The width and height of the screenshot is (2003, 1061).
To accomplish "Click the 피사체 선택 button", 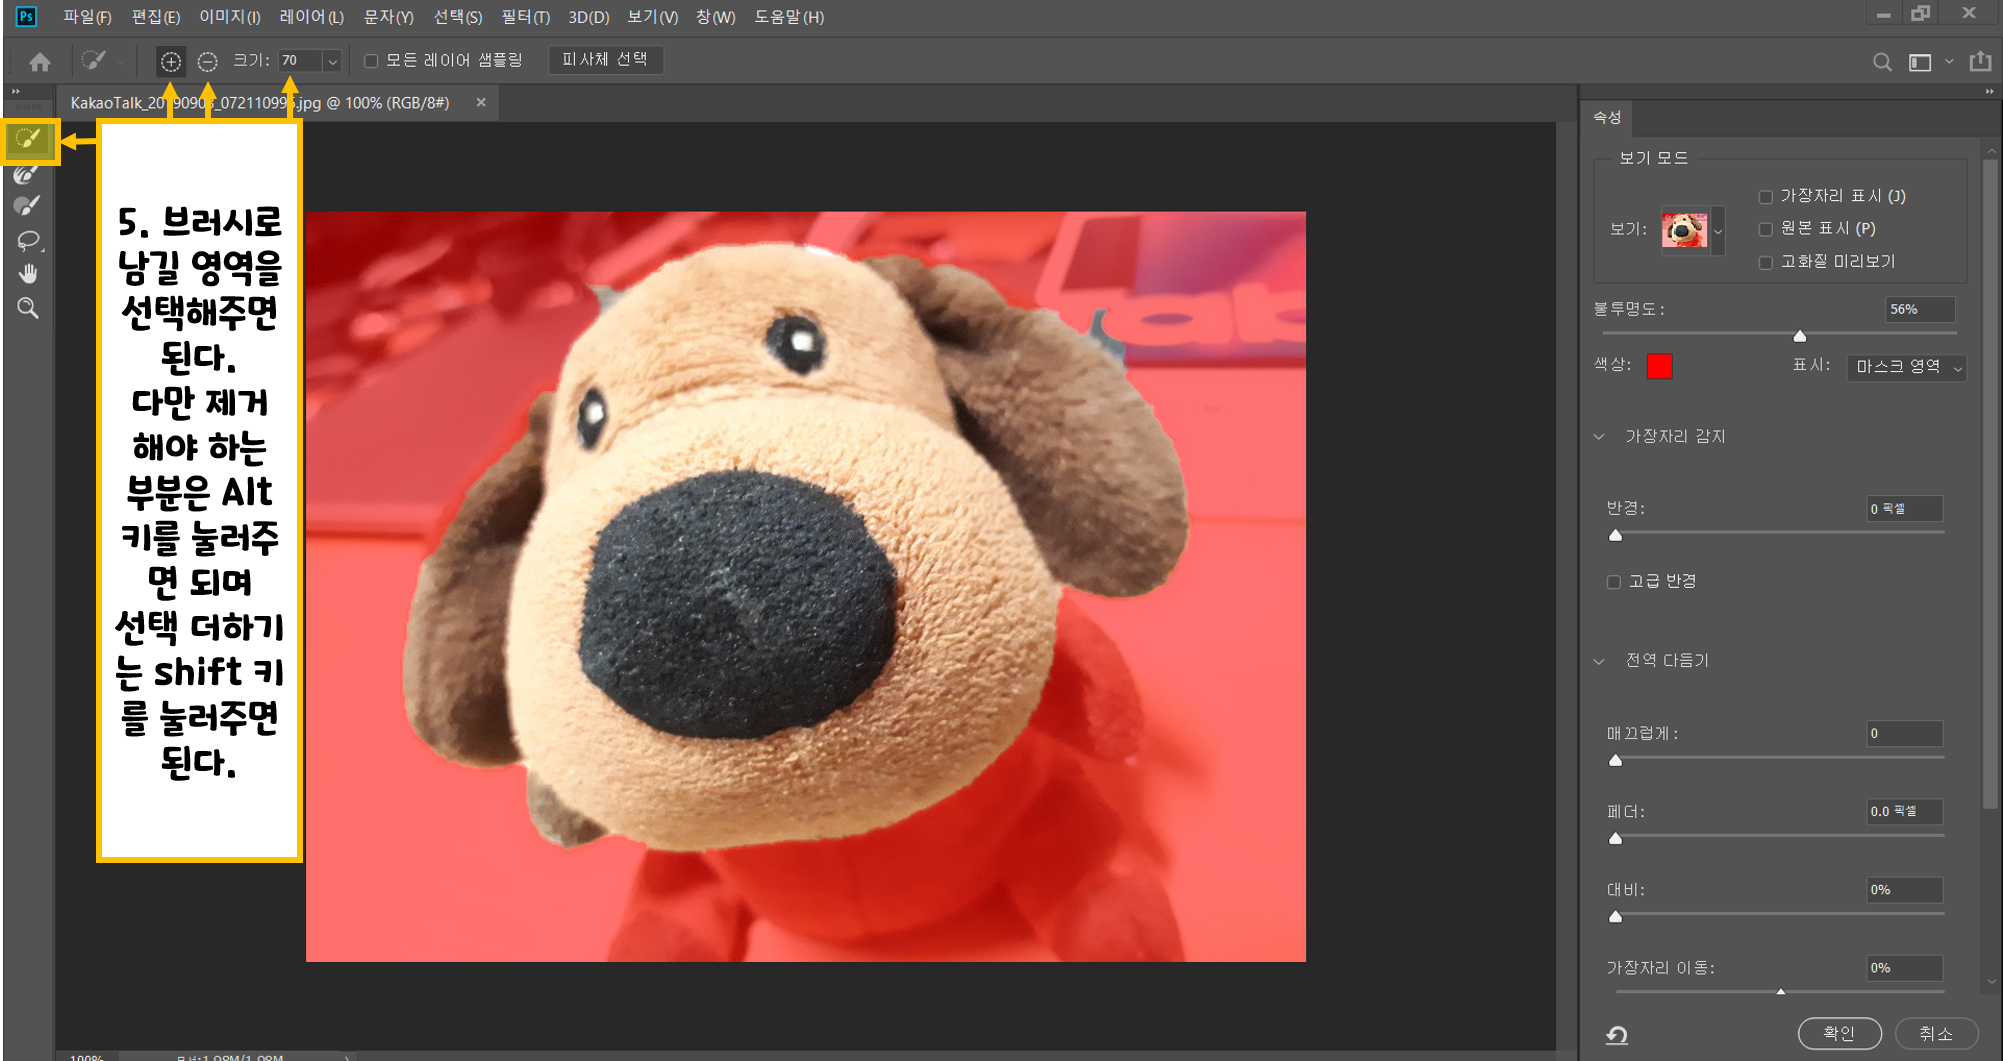I will (605, 60).
